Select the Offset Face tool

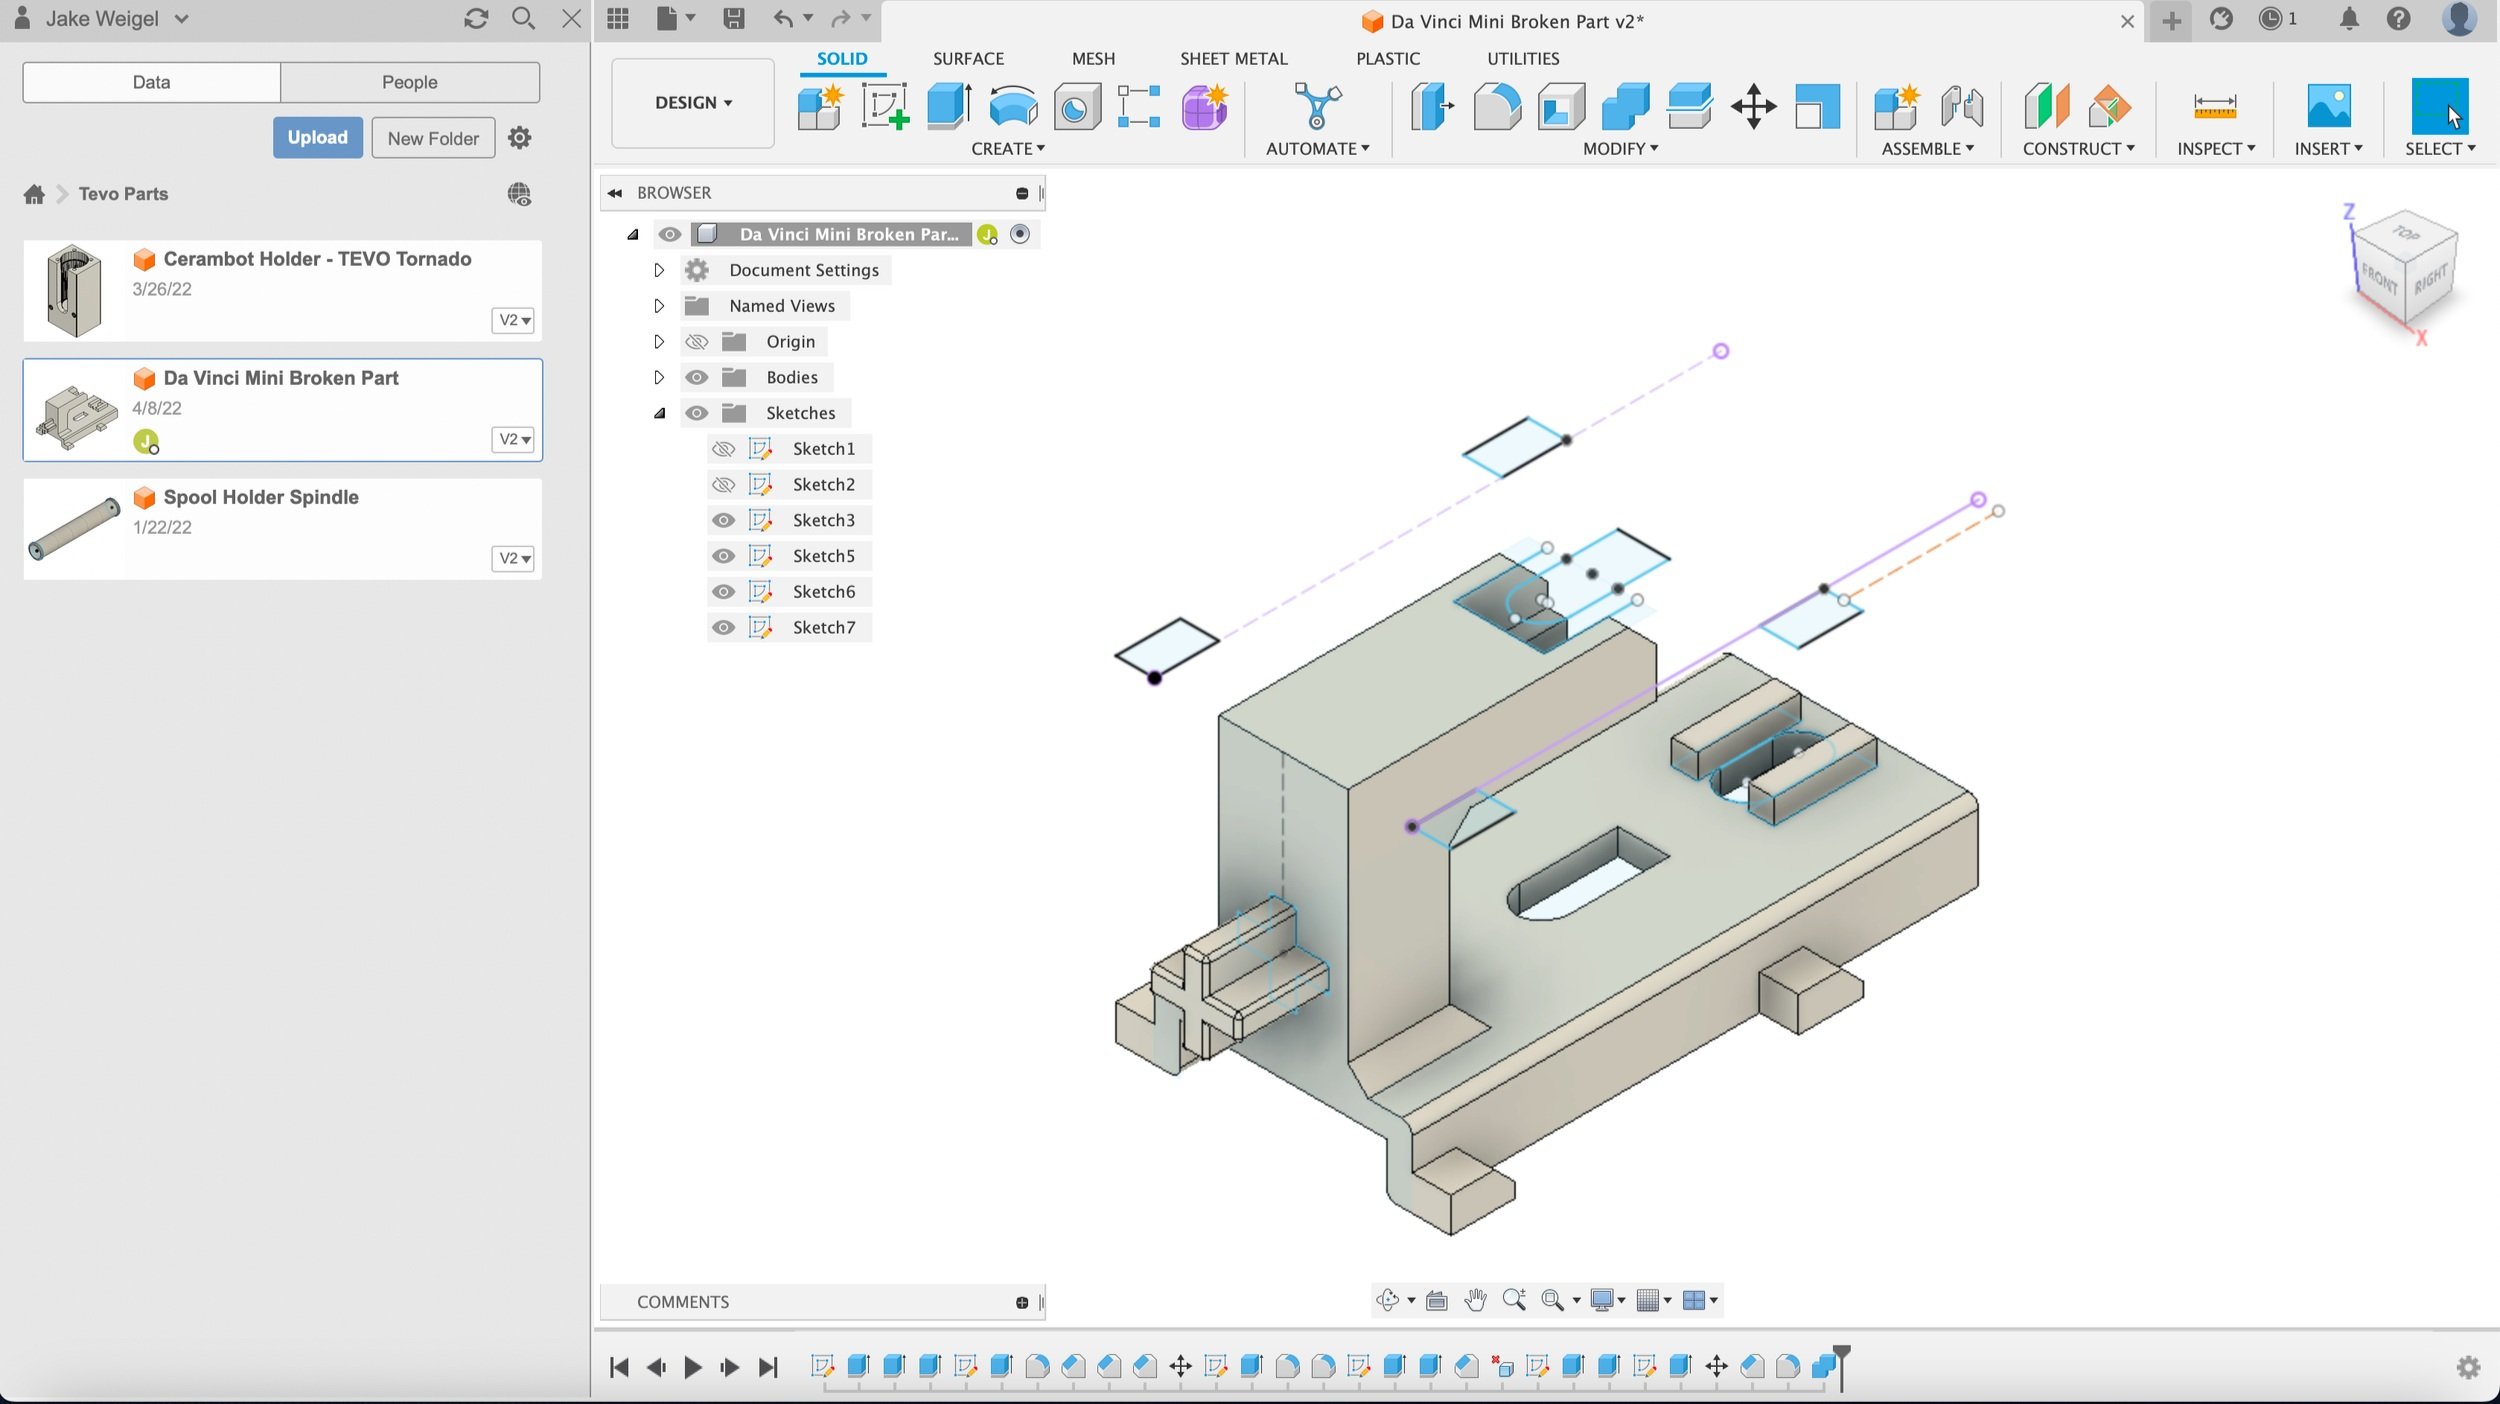tap(1689, 106)
